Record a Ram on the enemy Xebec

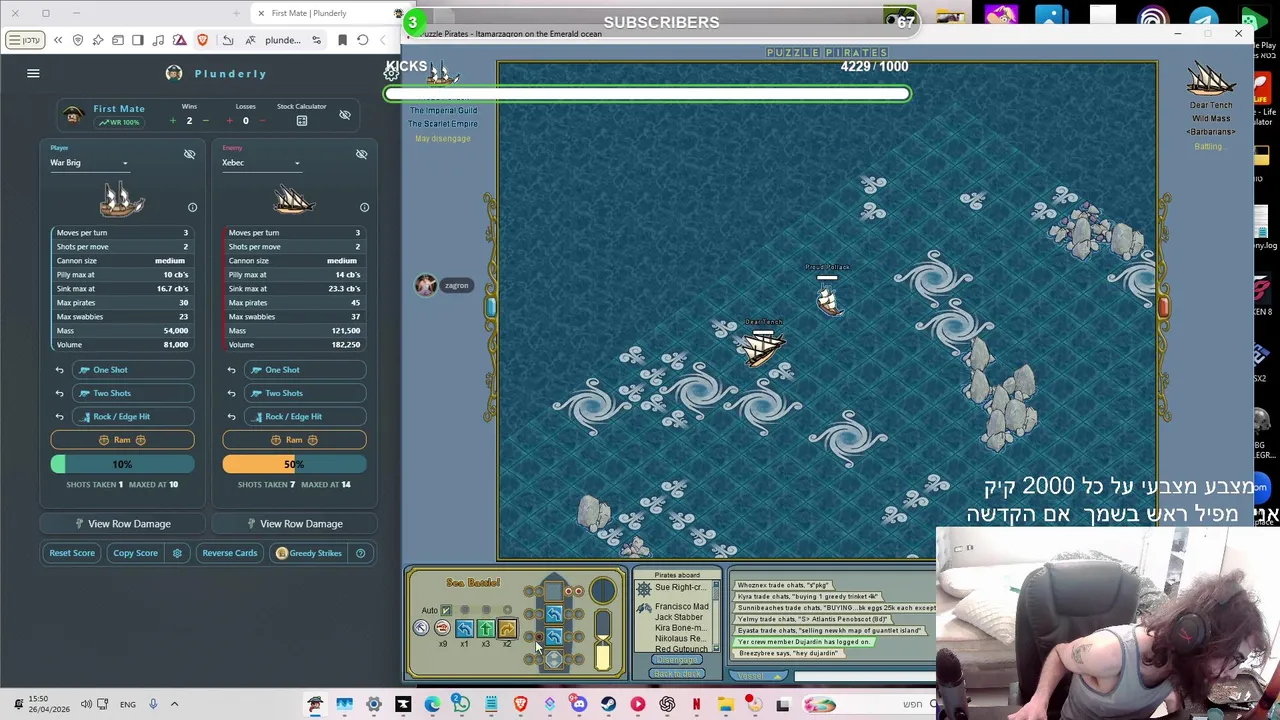294,440
